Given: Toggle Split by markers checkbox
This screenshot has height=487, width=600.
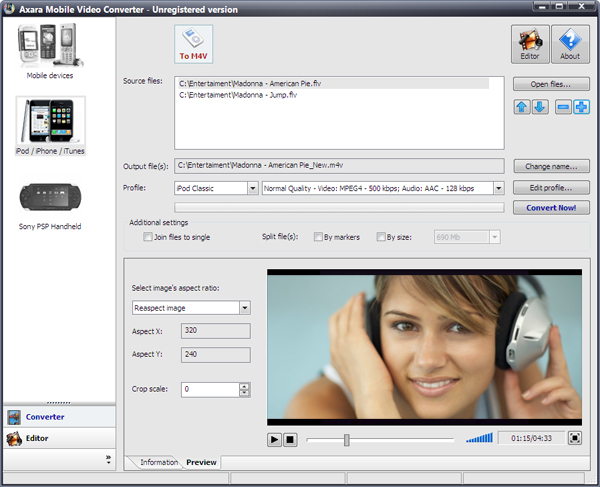Looking at the screenshot, I should (319, 237).
